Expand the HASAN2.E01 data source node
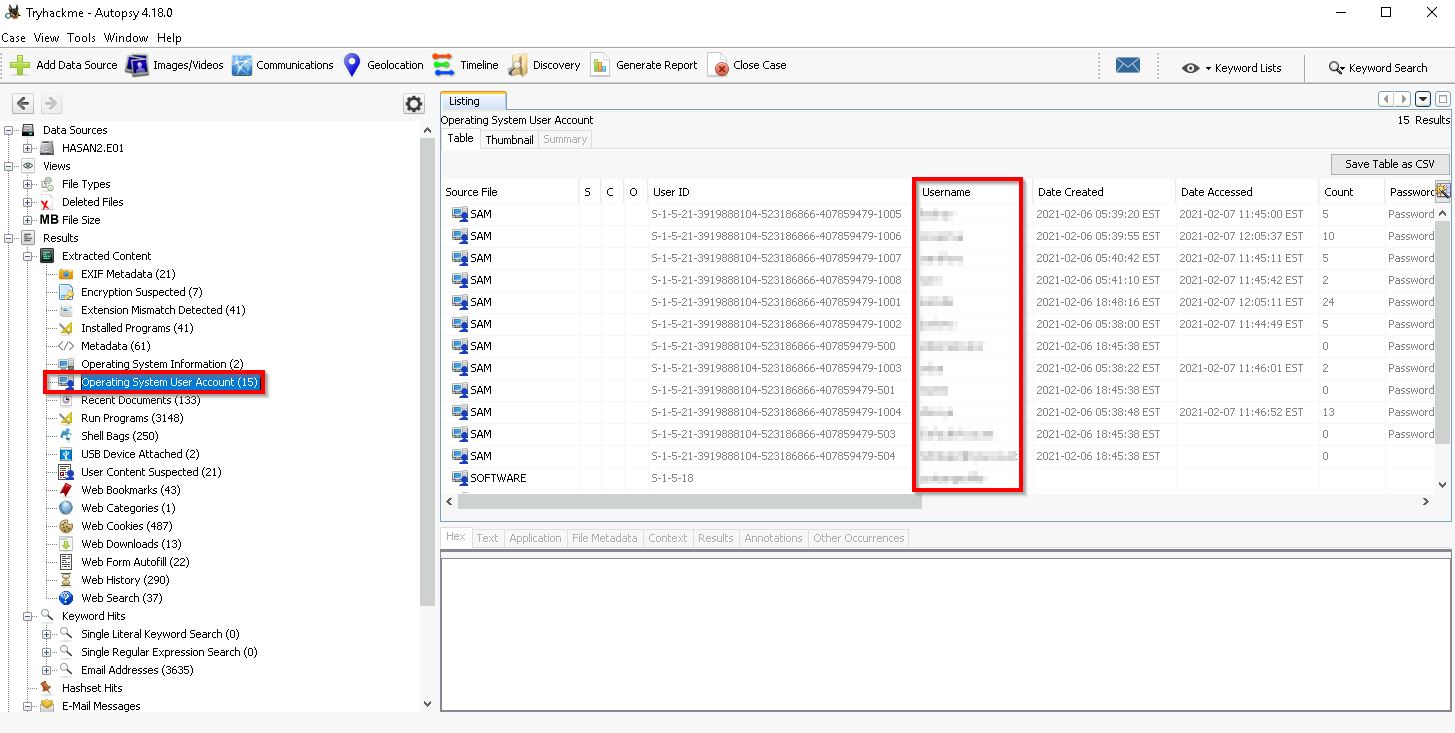The height and width of the screenshot is (733, 1455). coord(29,148)
